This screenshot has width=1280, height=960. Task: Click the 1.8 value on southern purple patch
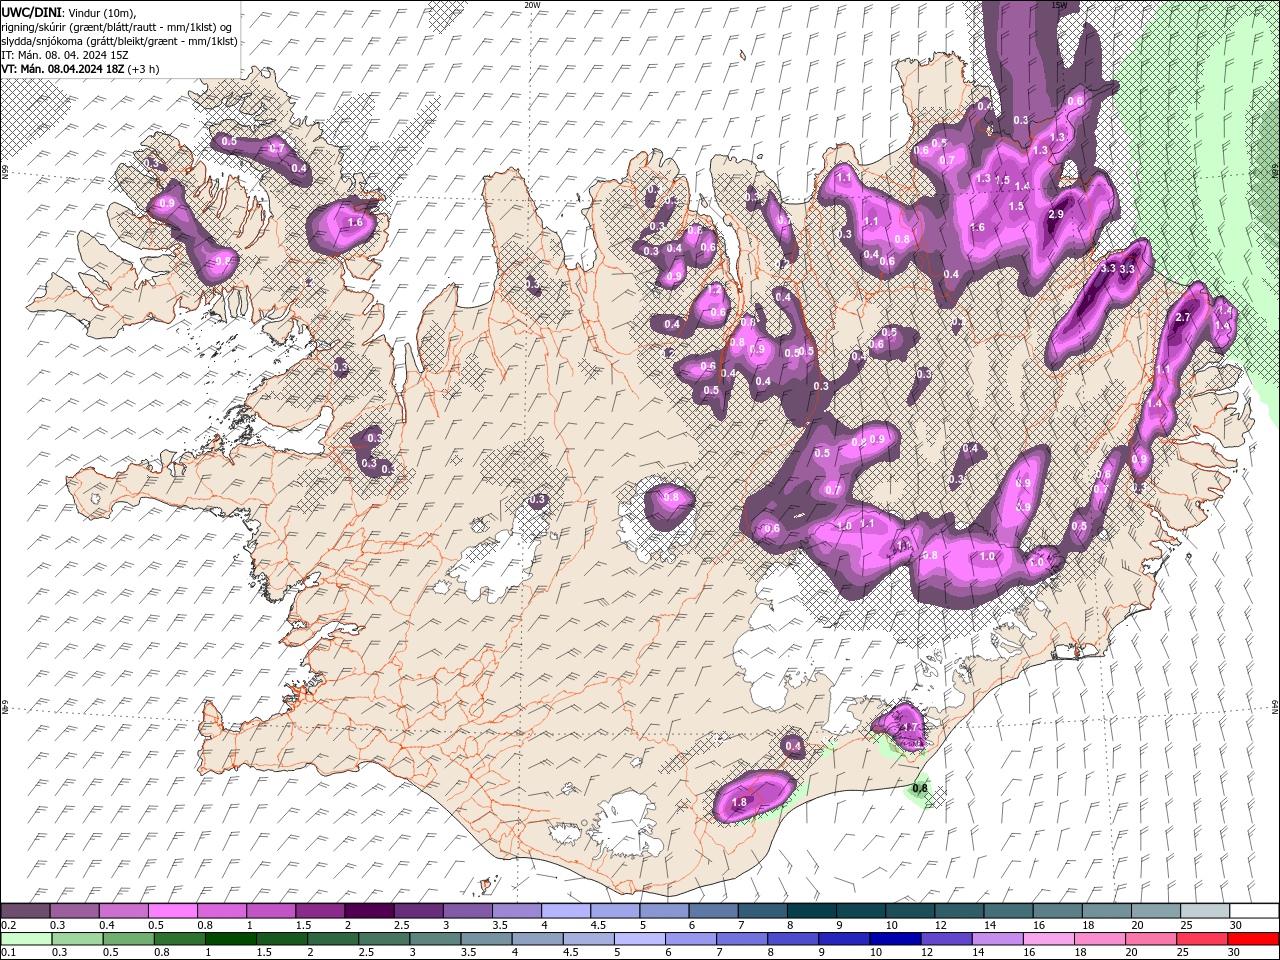point(740,802)
